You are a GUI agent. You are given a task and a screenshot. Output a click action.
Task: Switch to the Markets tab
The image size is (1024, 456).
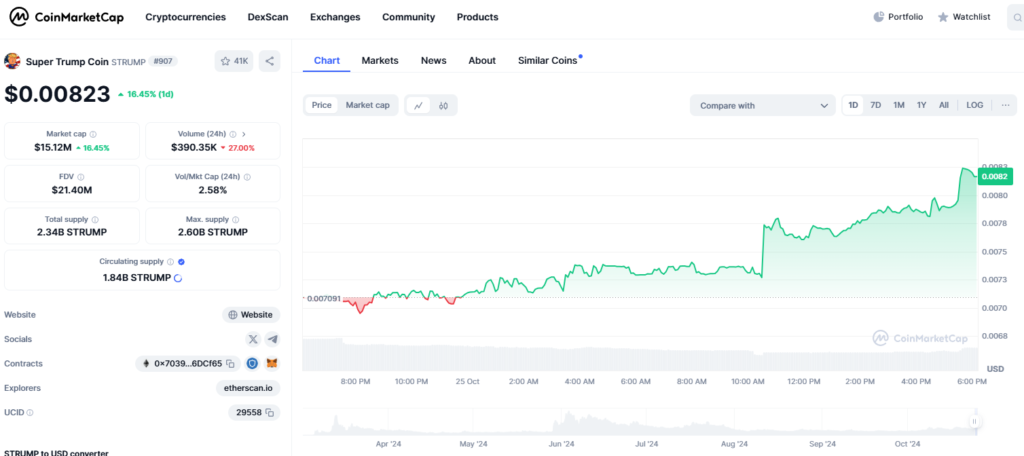[x=380, y=60]
